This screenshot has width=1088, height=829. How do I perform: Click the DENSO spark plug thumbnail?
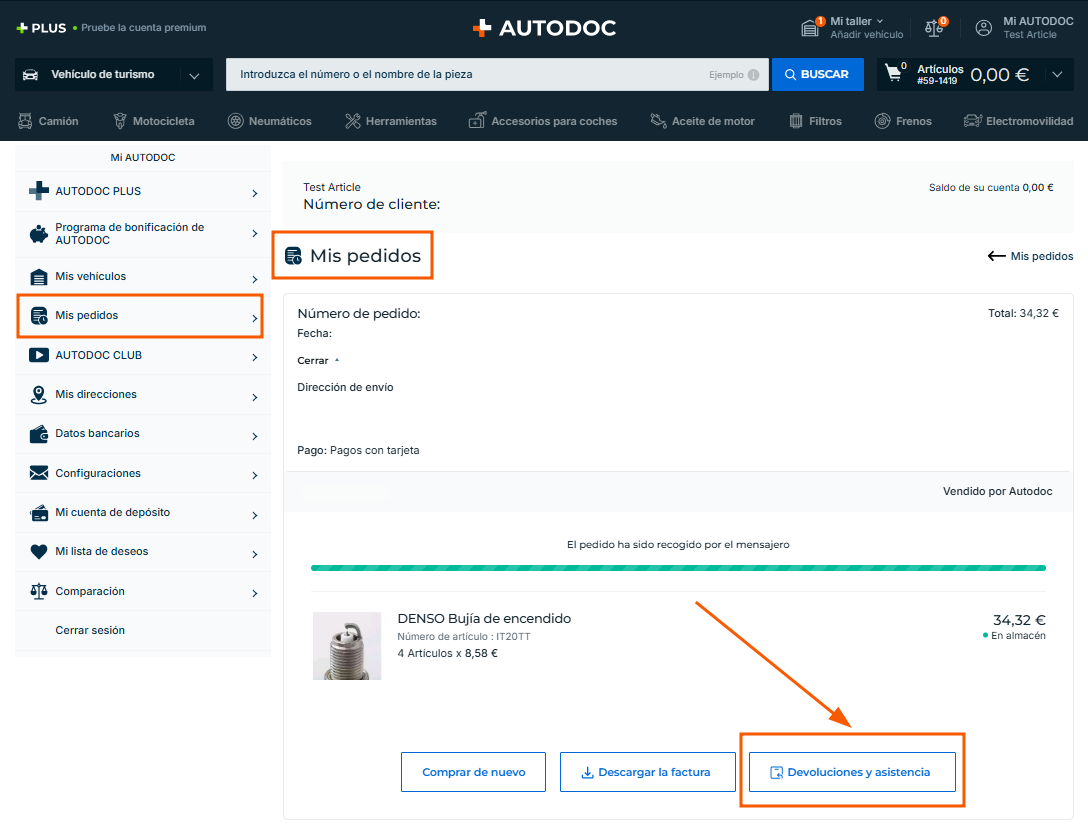click(347, 646)
